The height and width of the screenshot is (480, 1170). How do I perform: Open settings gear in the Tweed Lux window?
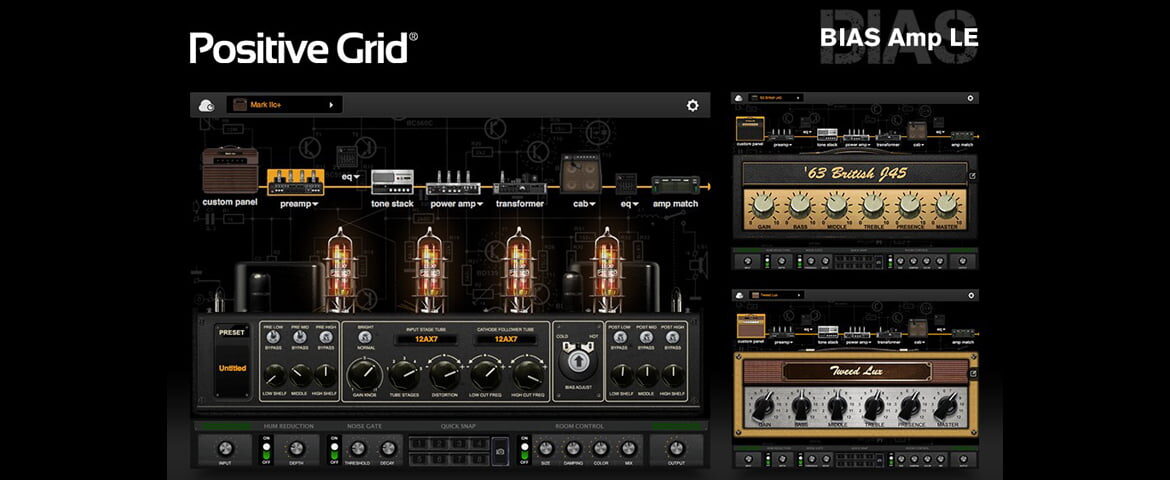[x=970, y=296]
